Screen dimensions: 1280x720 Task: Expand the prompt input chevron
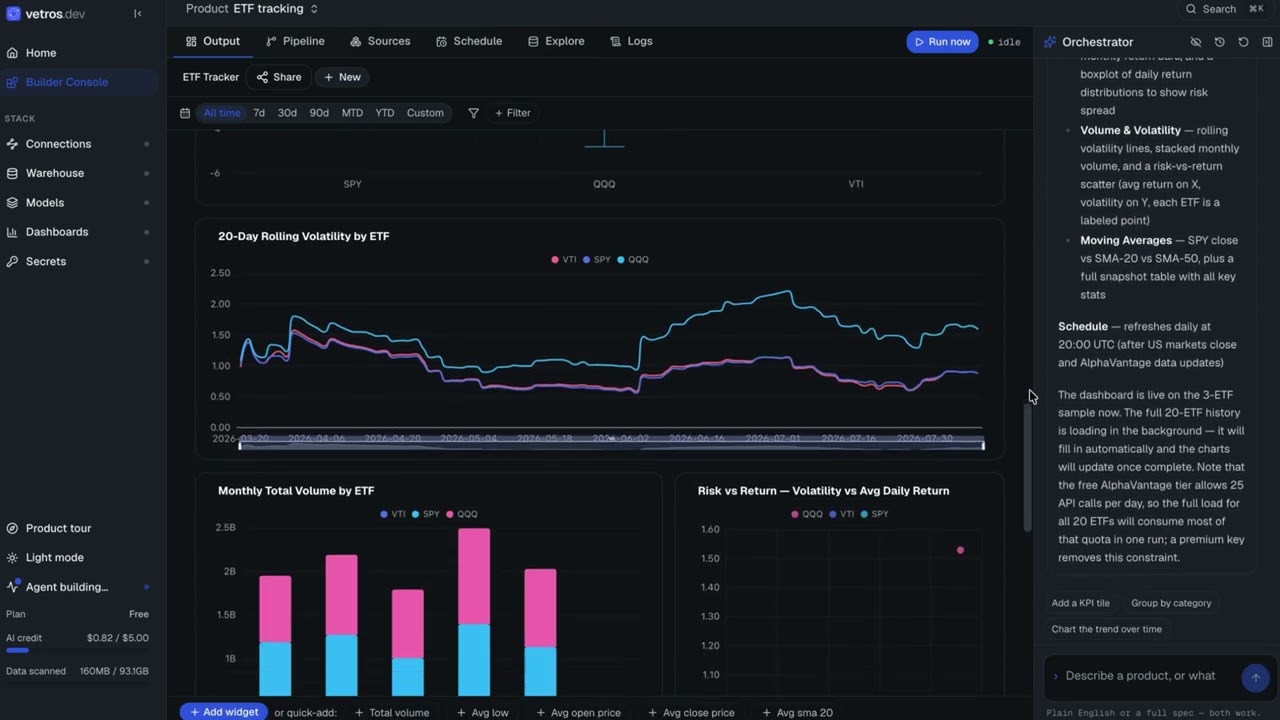(x=1055, y=677)
